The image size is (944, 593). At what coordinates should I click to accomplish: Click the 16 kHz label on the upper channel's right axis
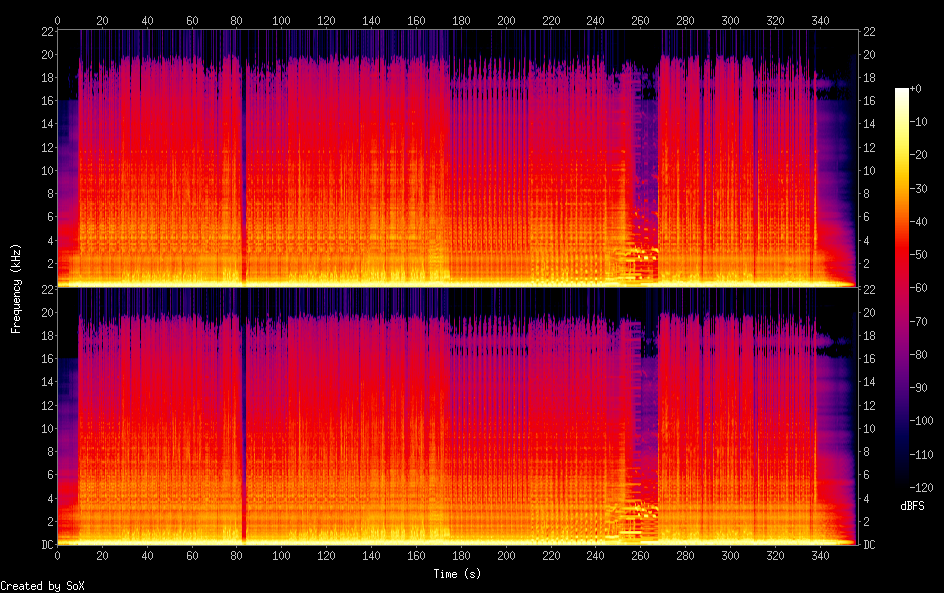869,100
